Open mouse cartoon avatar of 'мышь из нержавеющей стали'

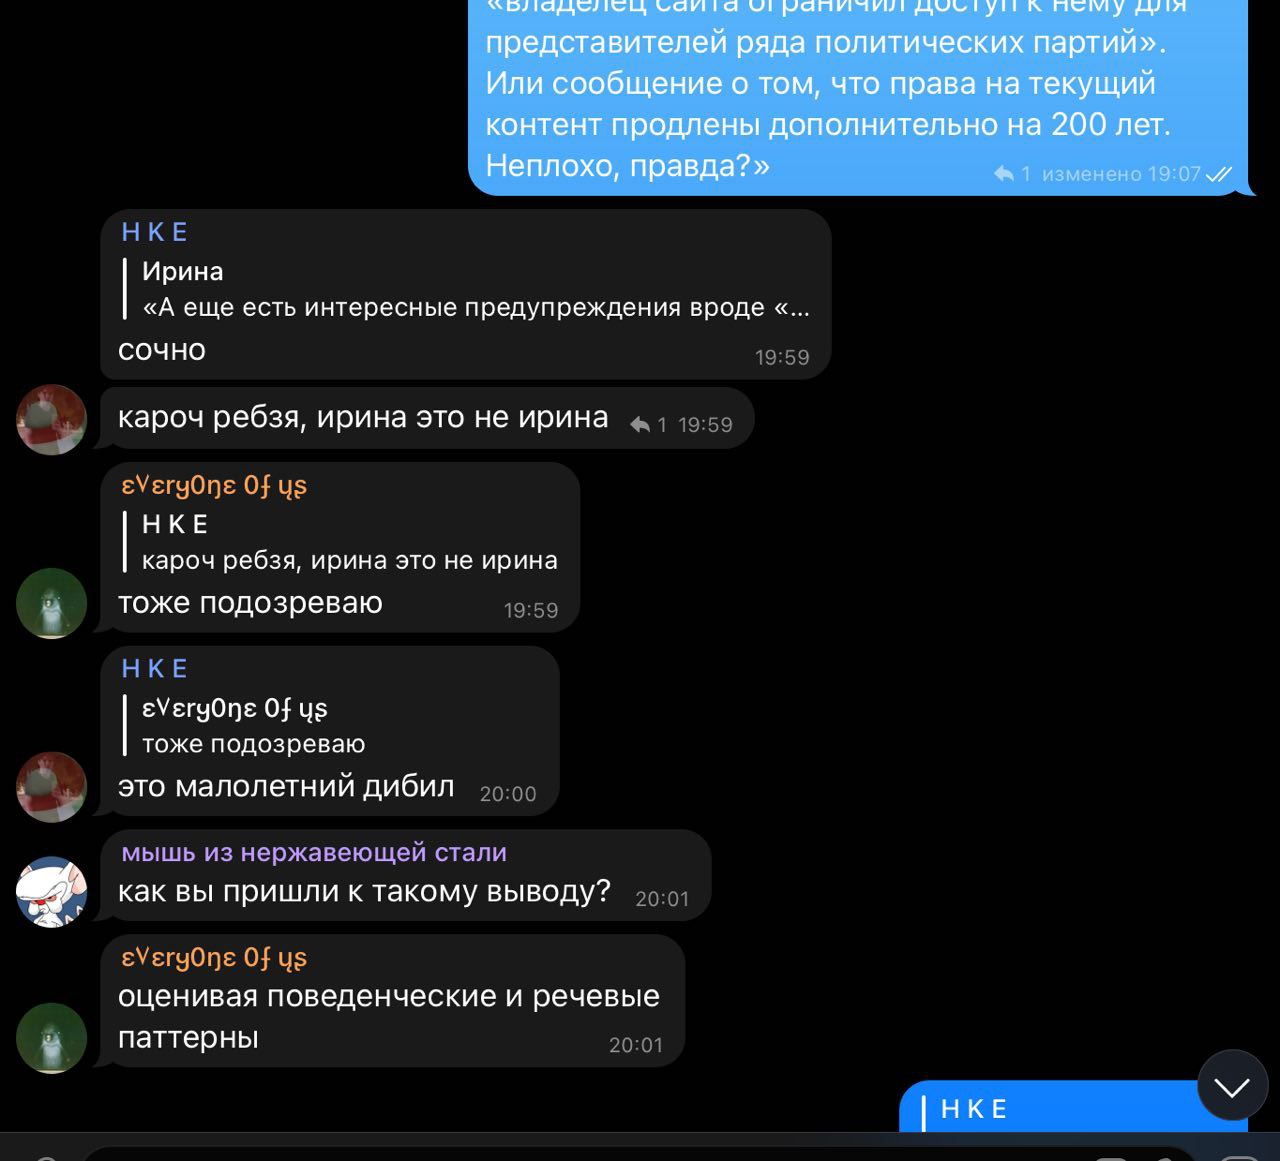click(52, 892)
